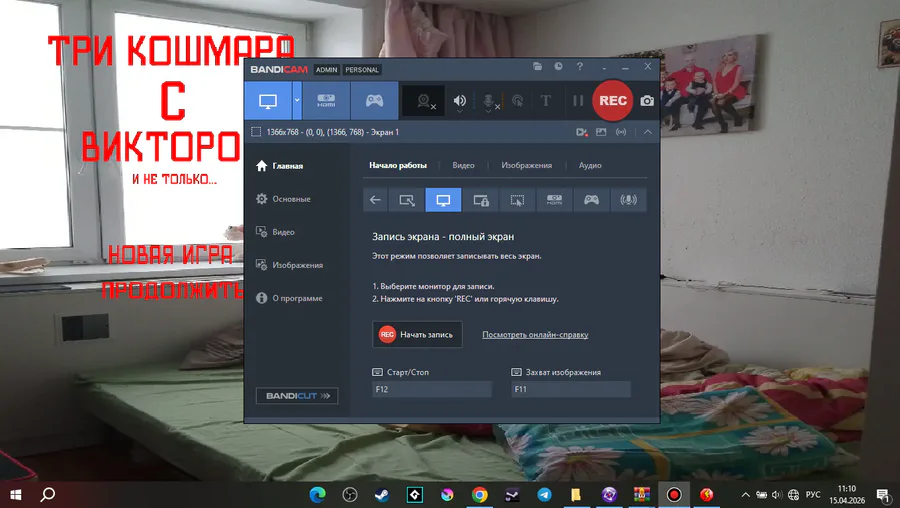This screenshot has height=508, width=900.
Task: Switch to the Начало работы tab
Action: click(x=398, y=165)
